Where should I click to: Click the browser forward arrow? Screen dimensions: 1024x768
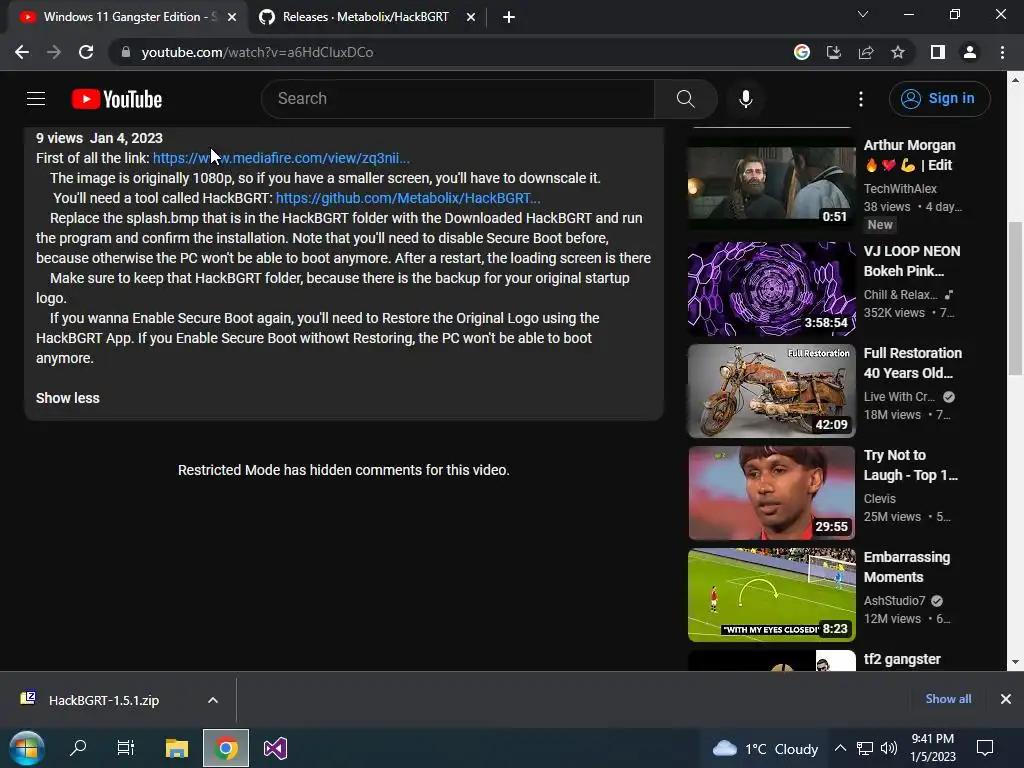54,52
